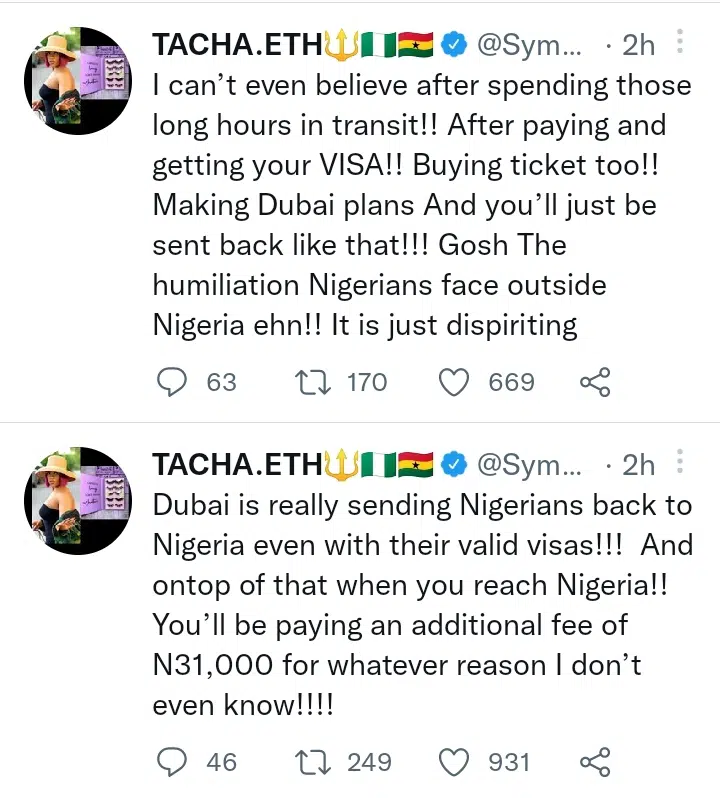The height and width of the screenshot is (798, 720).
Task: Open TACHA.ETH display name in second tweet
Action: pos(238,465)
